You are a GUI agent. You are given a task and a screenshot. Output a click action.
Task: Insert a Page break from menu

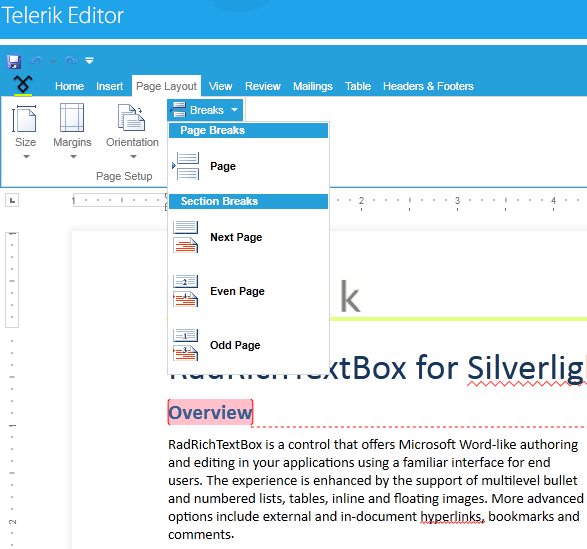(x=248, y=166)
